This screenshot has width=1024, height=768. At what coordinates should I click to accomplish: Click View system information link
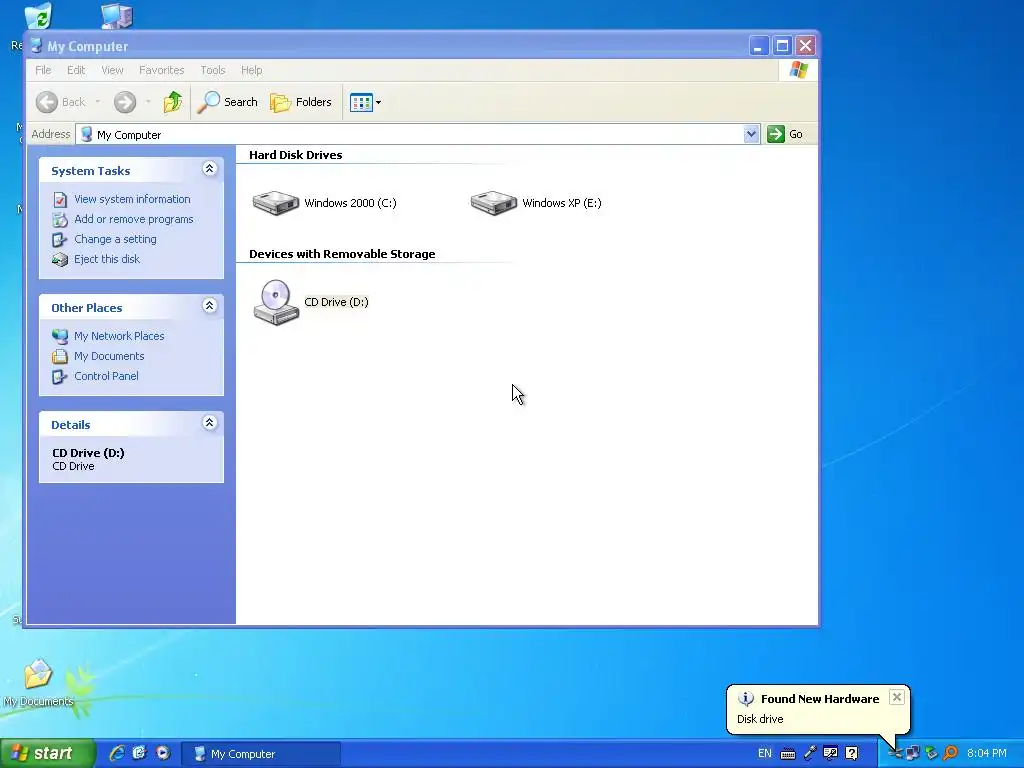[132, 199]
